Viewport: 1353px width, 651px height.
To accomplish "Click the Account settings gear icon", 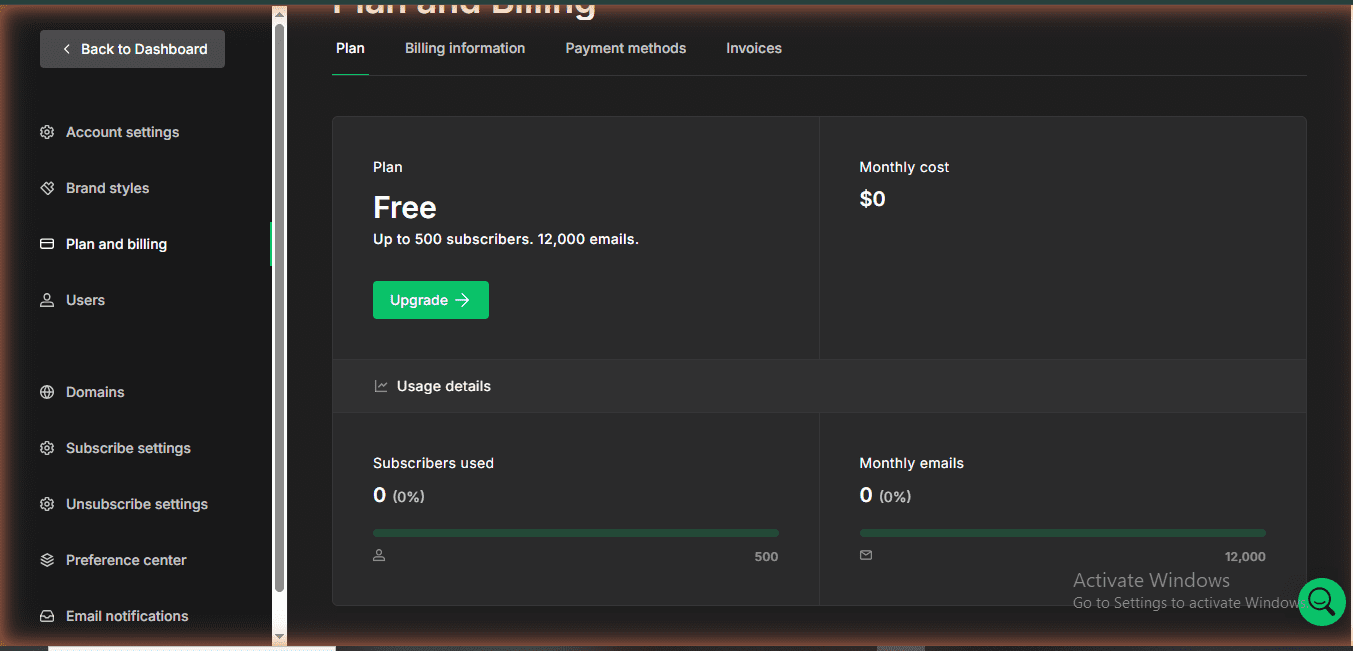I will coord(47,132).
